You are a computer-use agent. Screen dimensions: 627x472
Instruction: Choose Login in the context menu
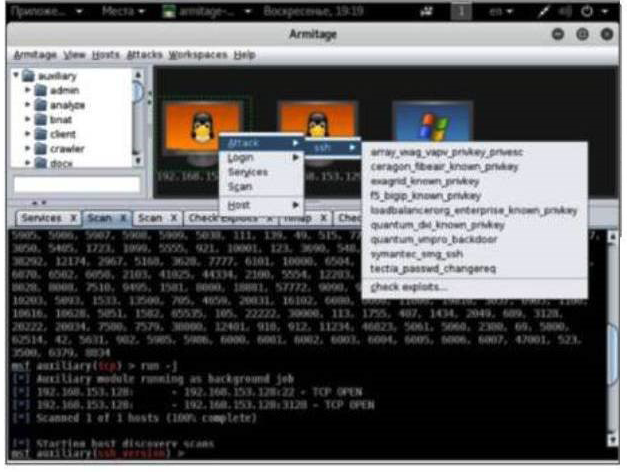tap(262, 158)
